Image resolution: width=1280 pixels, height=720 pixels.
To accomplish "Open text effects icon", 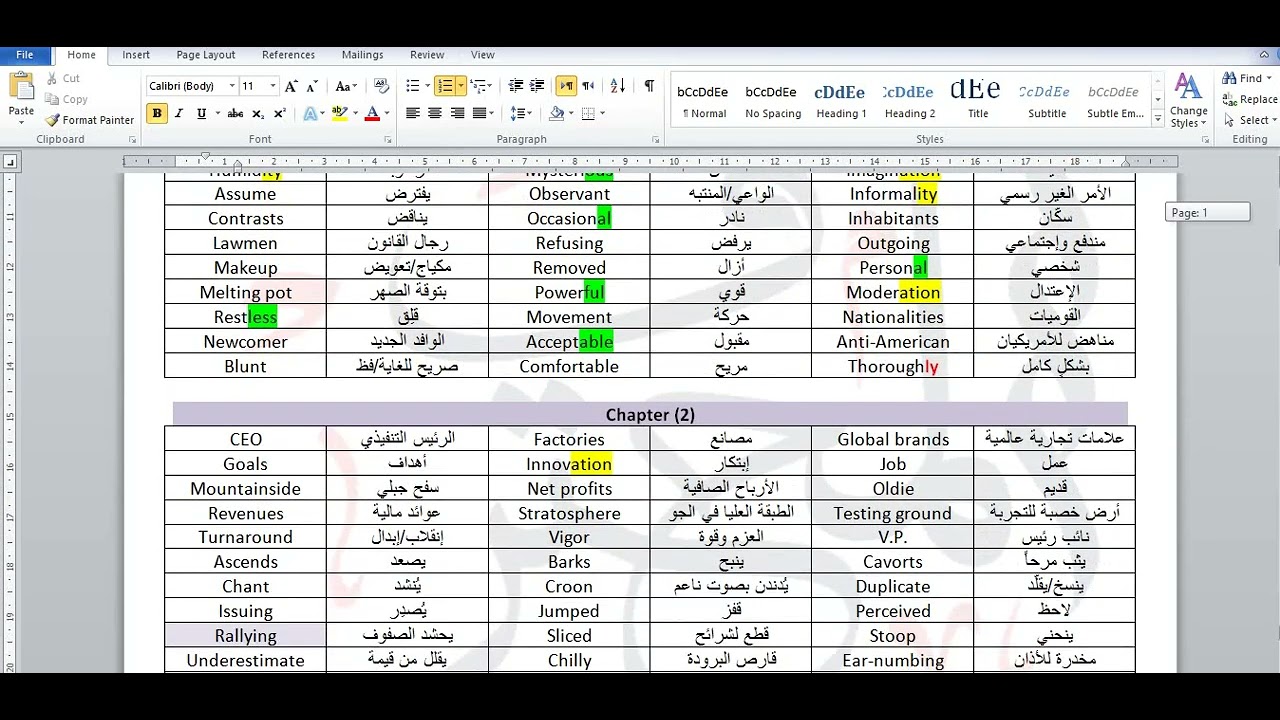I will coord(310,114).
